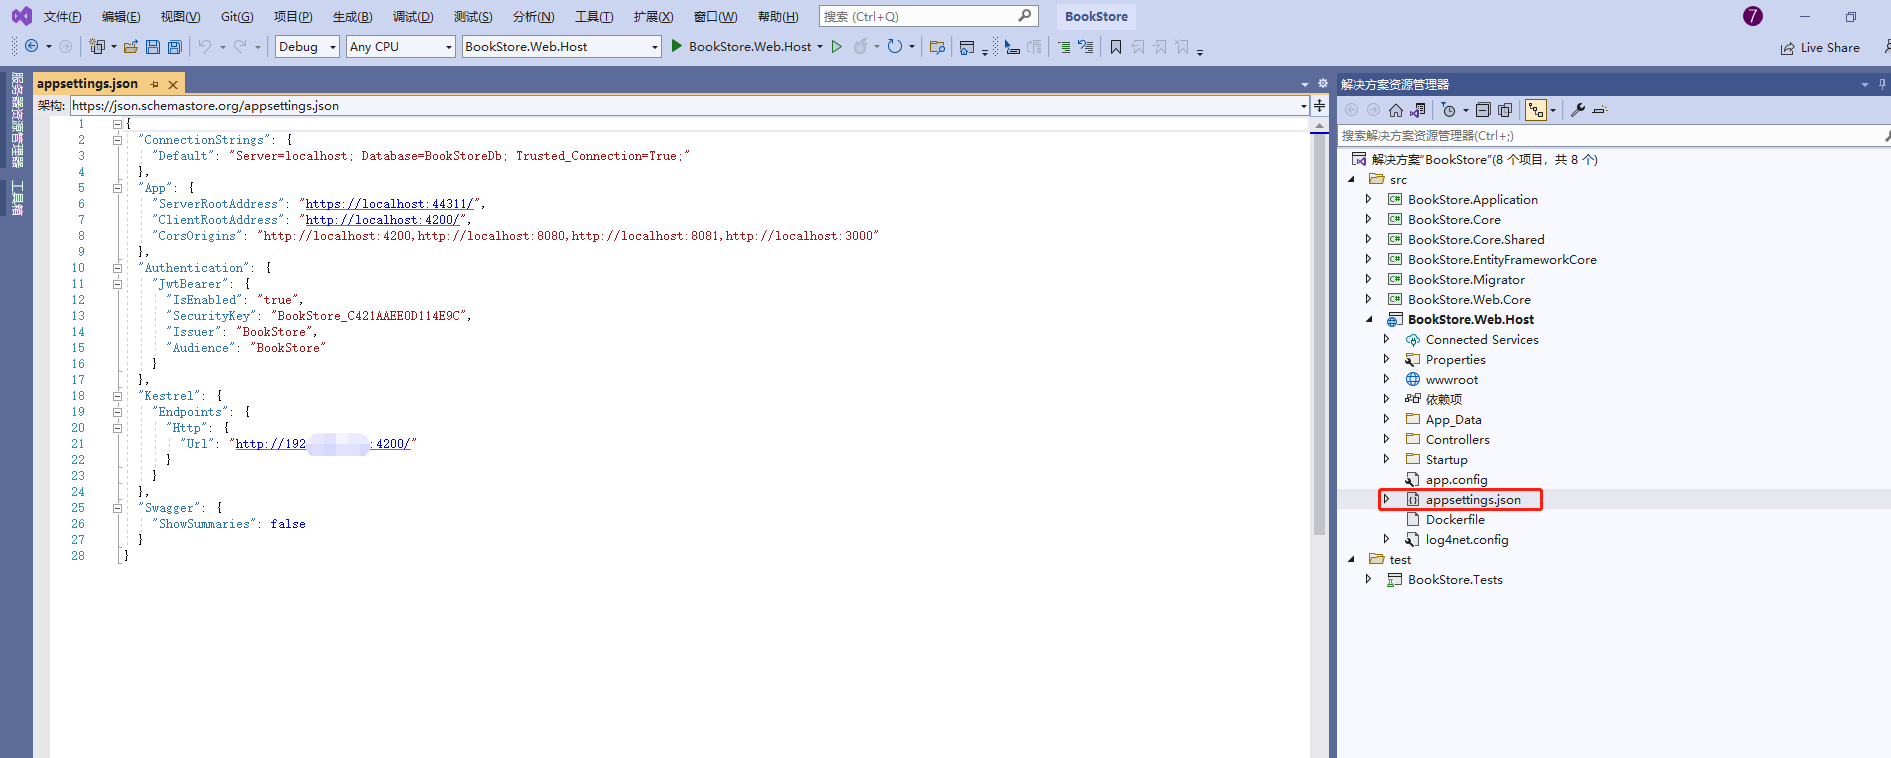
Task: Click the Home icon in Solution Explorer toolbar
Action: click(1396, 110)
